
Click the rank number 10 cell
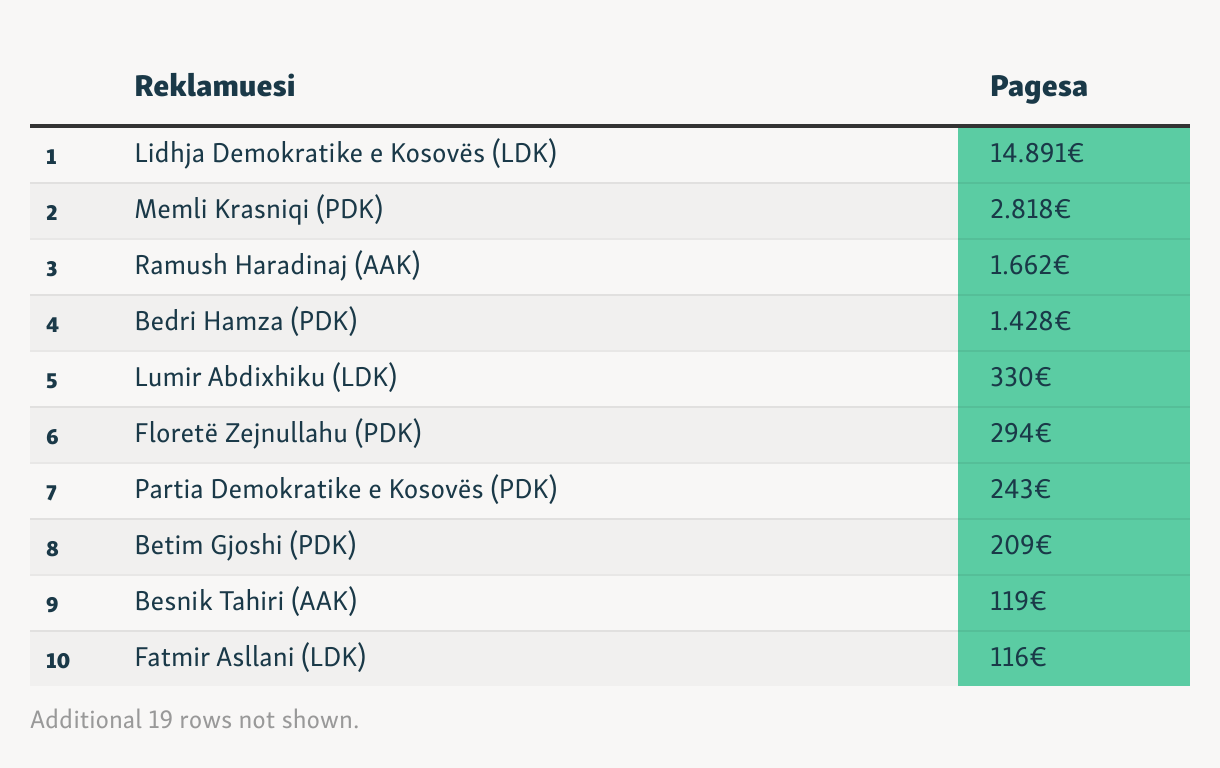coord(58,659)
